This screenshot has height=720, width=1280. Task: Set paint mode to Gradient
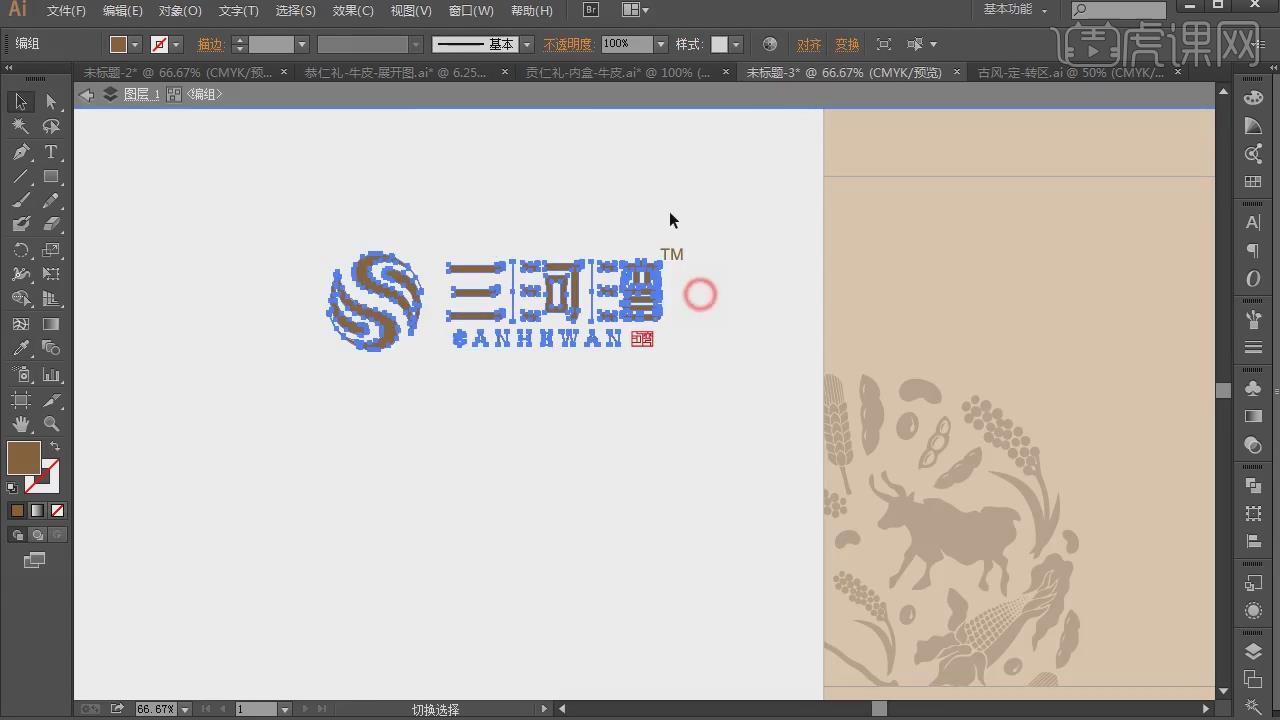point(37,510)
